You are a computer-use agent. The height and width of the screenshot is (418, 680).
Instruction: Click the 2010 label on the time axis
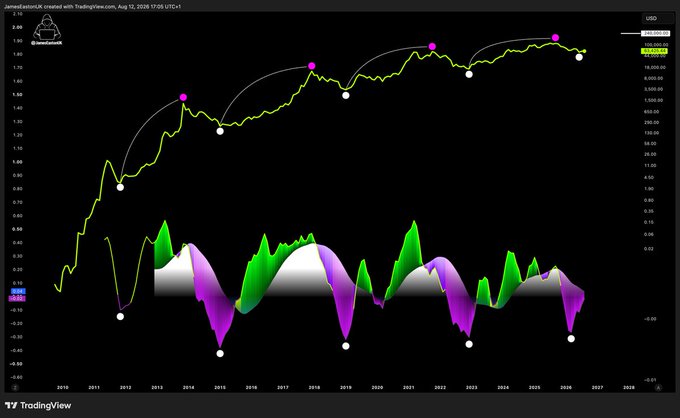(x=62, y=388)
